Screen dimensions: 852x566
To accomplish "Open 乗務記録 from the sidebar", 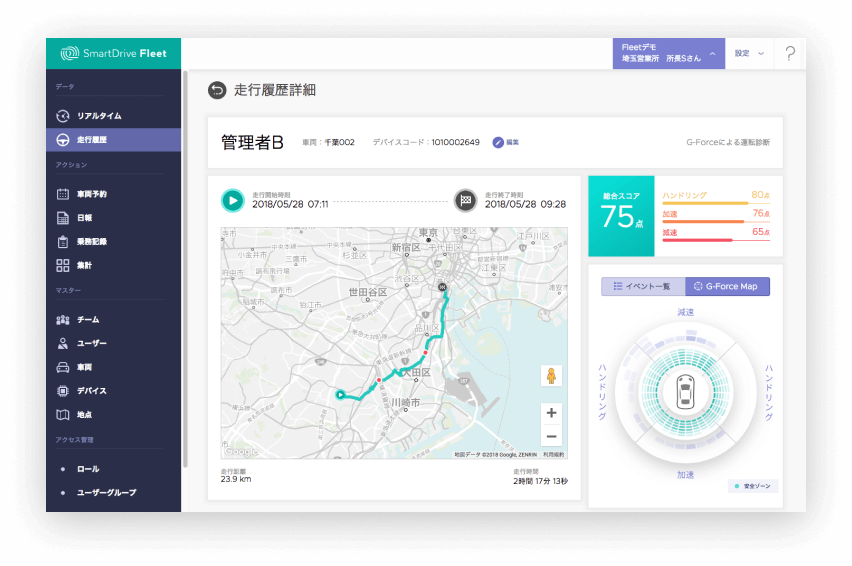I will click(114, 242).
